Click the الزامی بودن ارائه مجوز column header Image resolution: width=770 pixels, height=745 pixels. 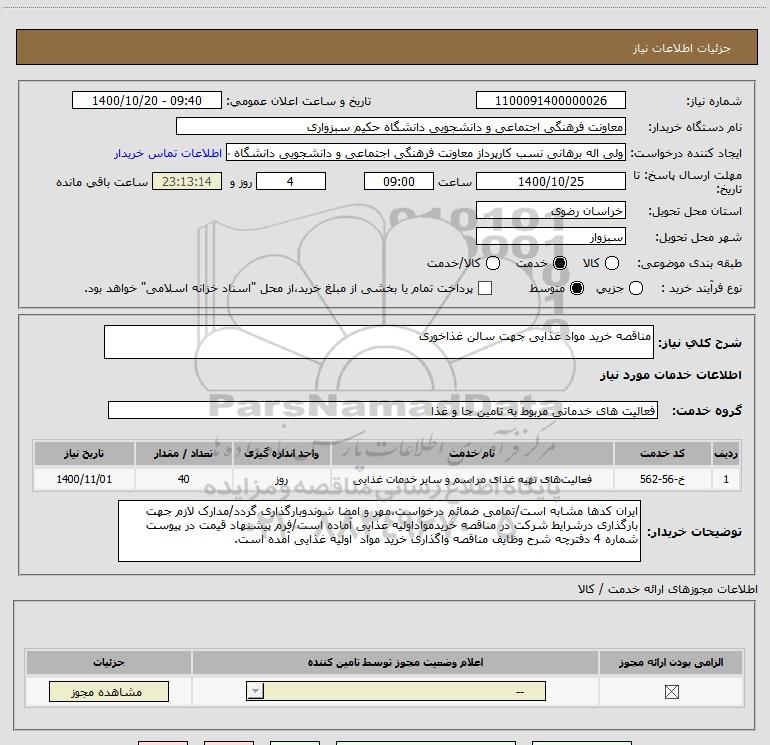(671, 662)
